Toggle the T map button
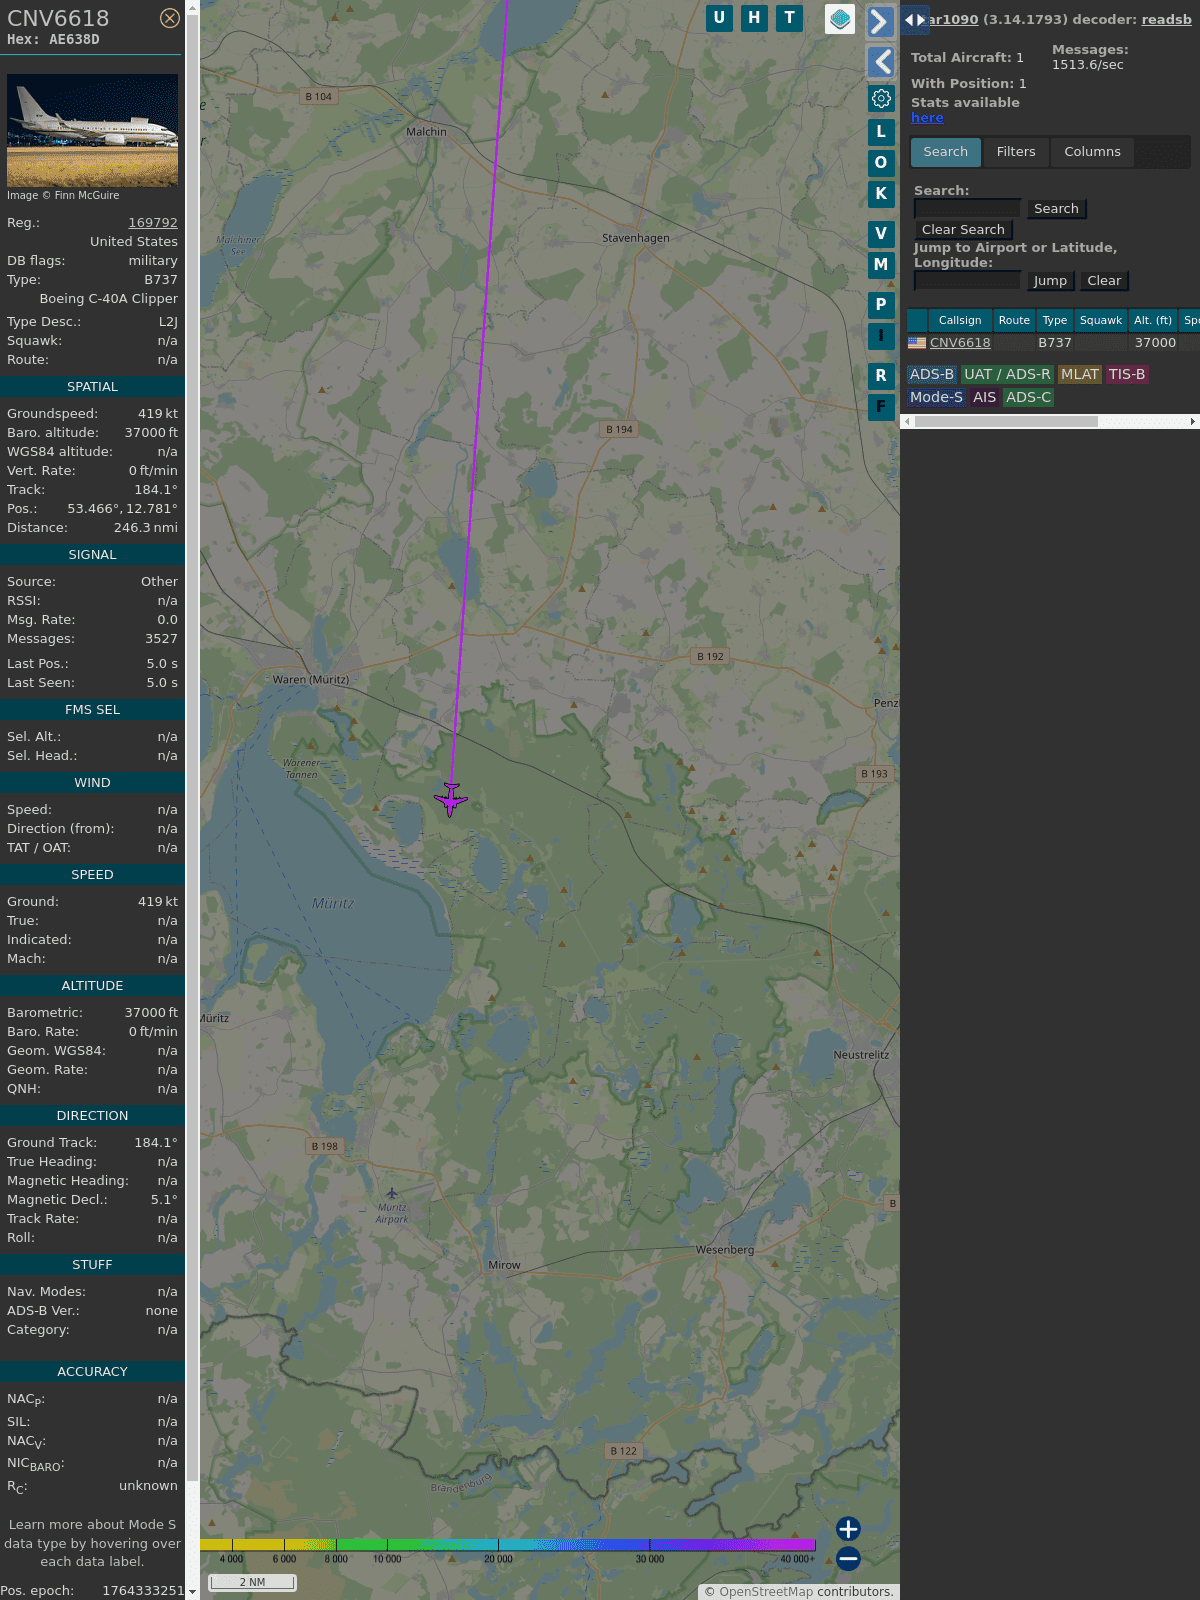Screen dimensions: 1200x1600 [790, 18]
